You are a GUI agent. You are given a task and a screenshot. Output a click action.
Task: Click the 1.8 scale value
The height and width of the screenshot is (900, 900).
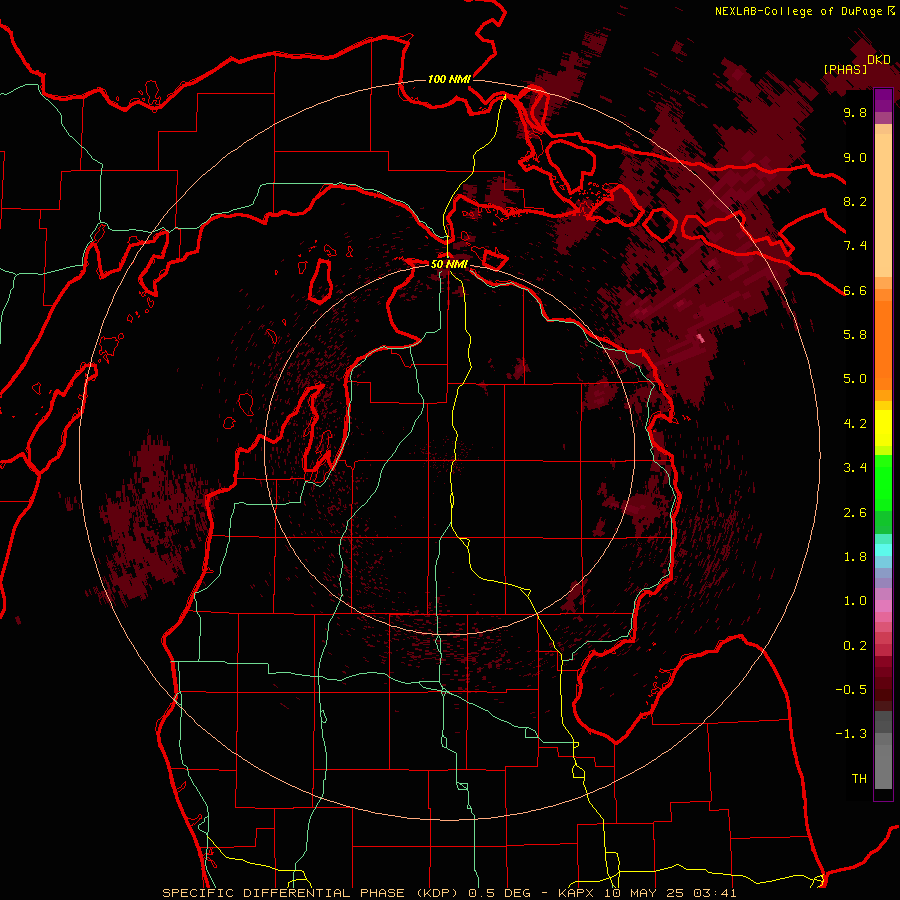pyautogui.click(x=855, y=557)
